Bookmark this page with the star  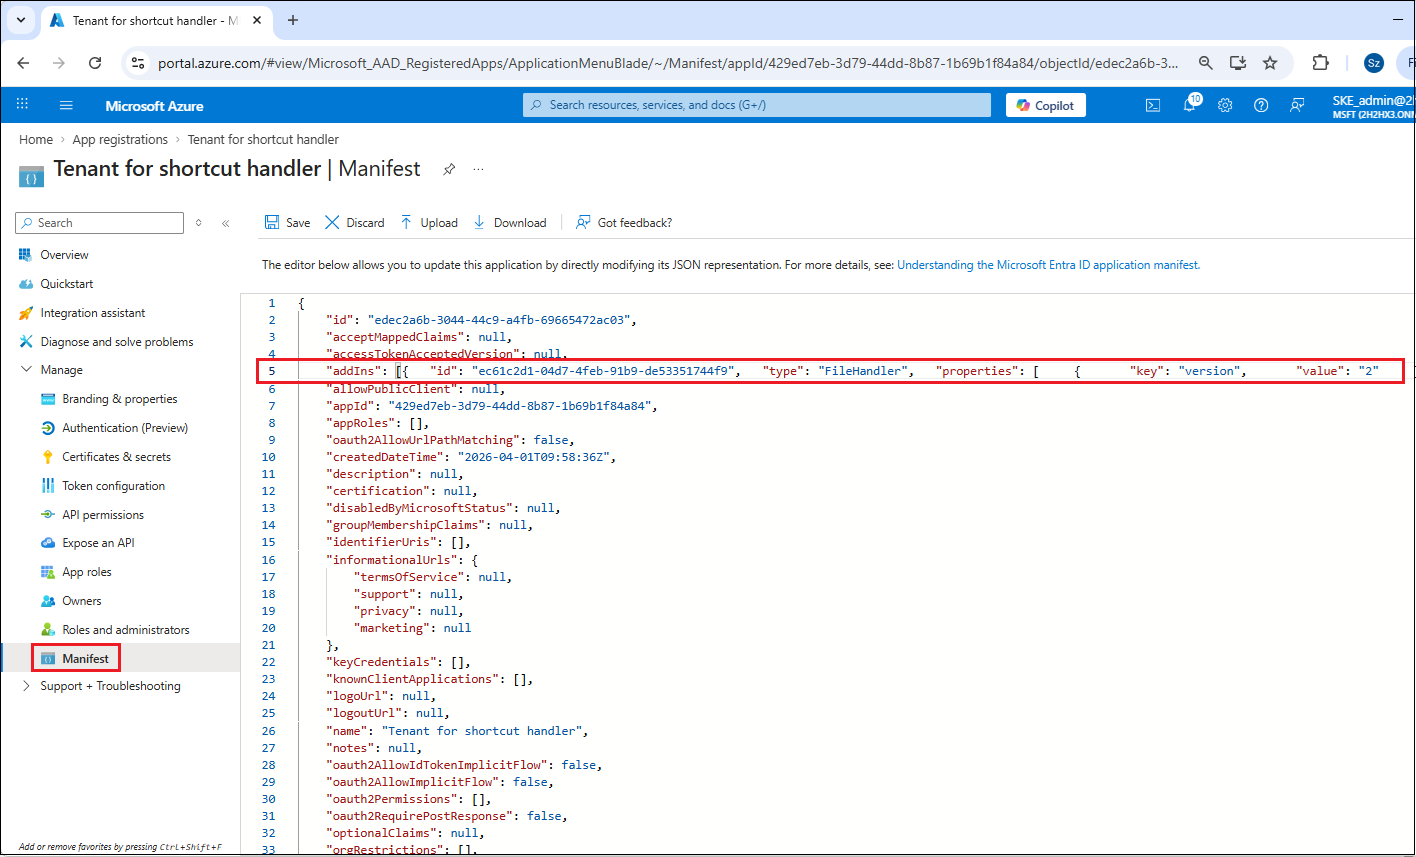point(1270,63)
